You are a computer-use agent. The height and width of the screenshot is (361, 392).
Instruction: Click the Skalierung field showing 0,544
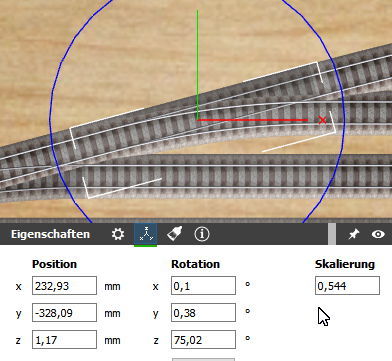point(347,286)
